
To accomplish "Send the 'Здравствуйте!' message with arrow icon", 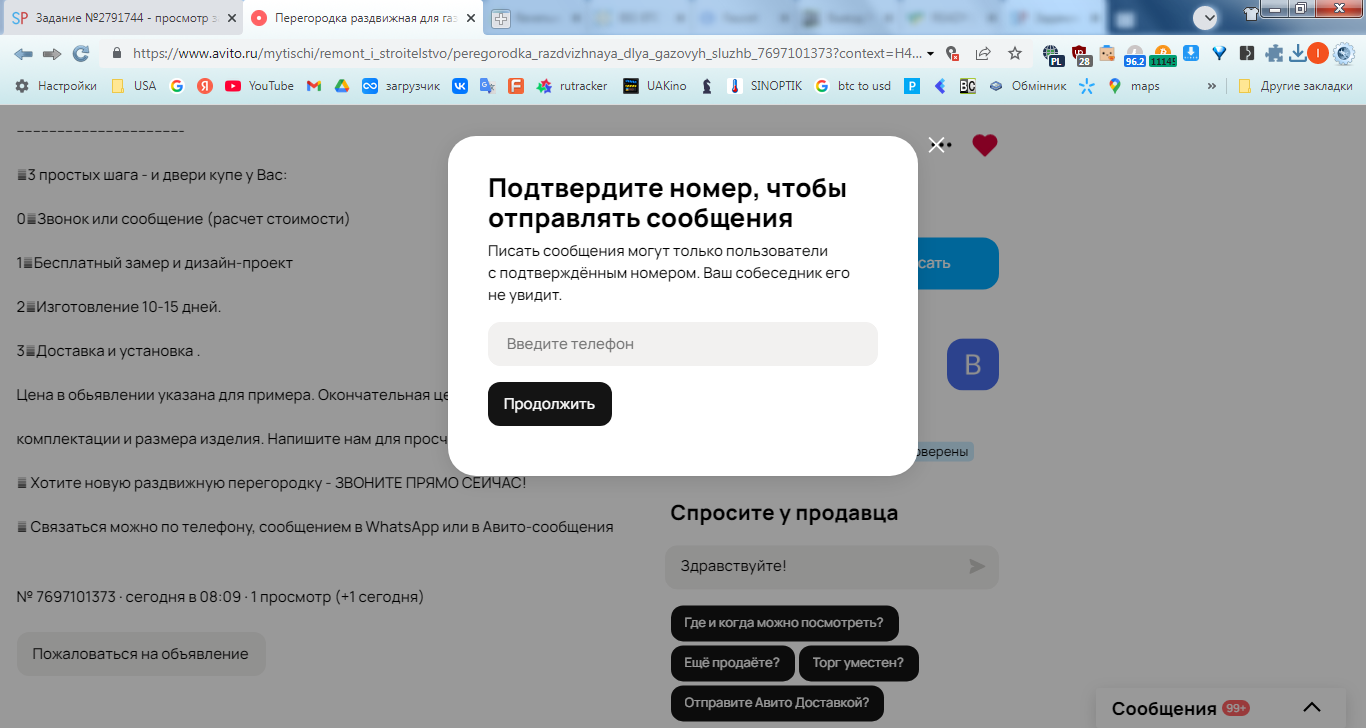I will pos(977,567).
